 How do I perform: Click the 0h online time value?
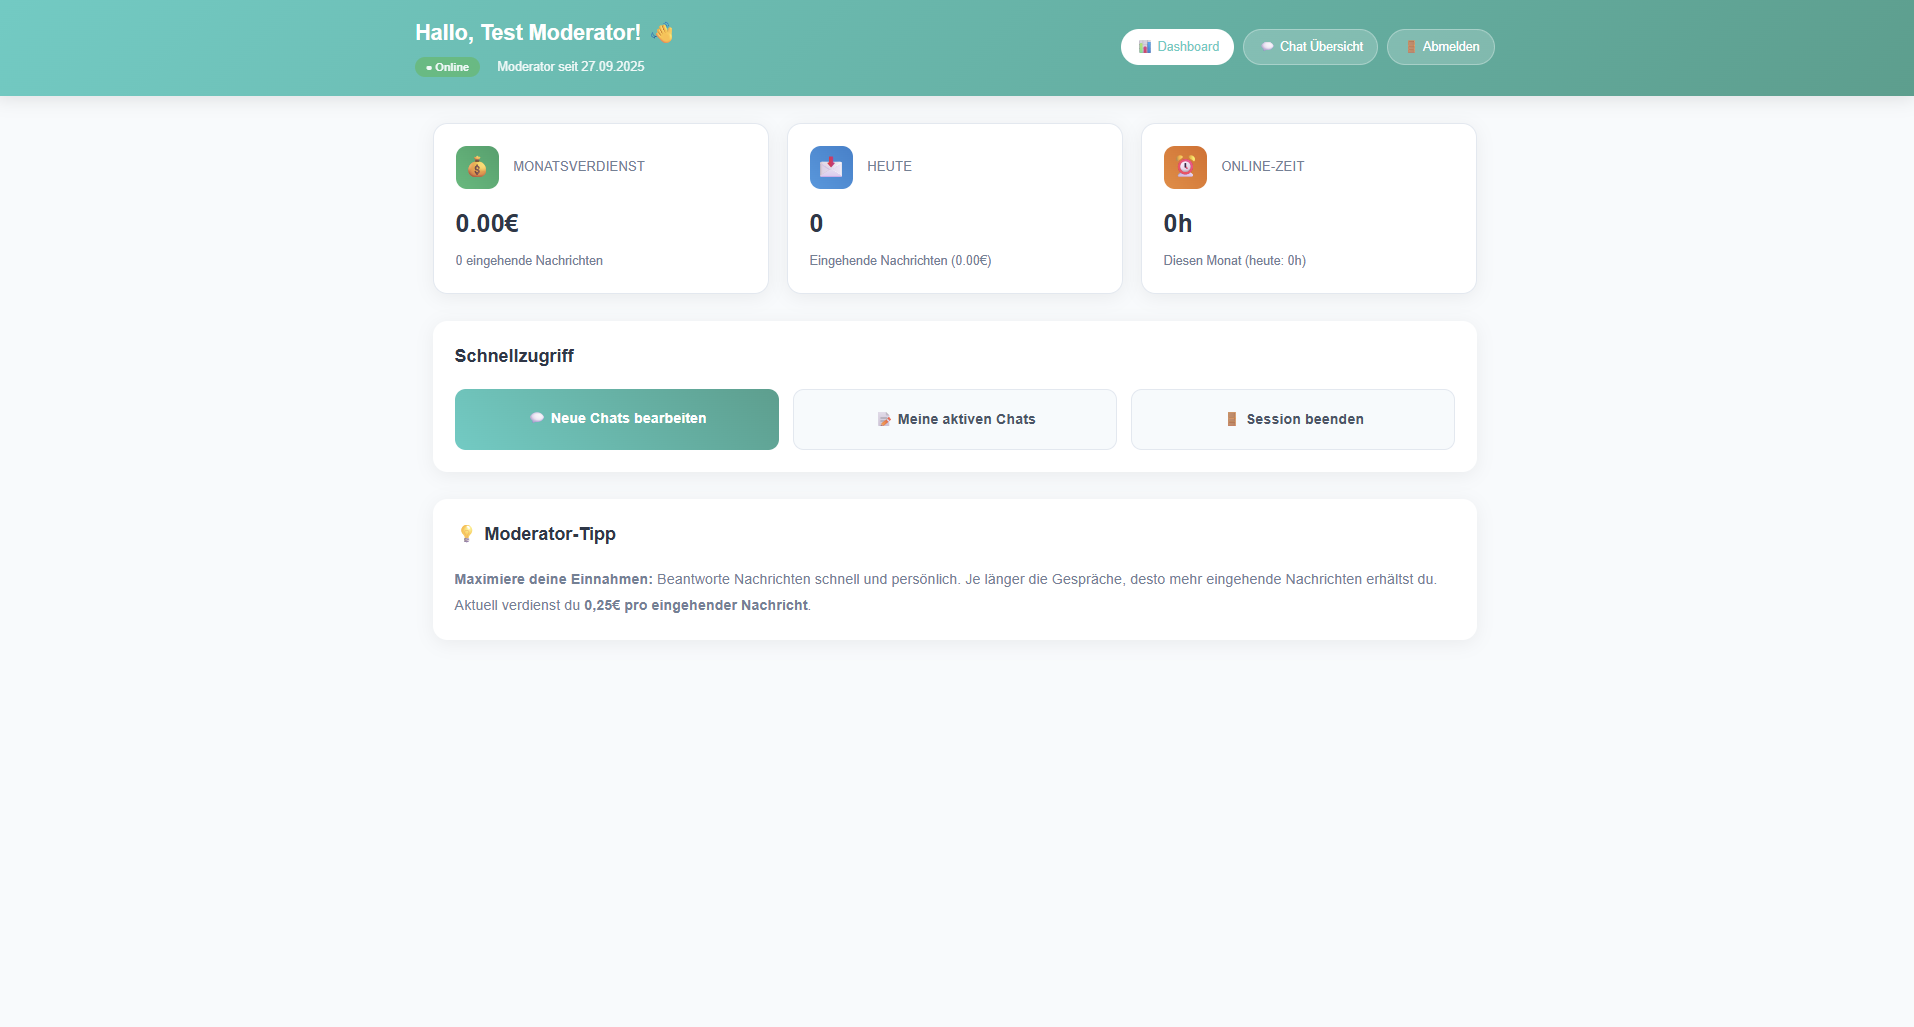1177,223
